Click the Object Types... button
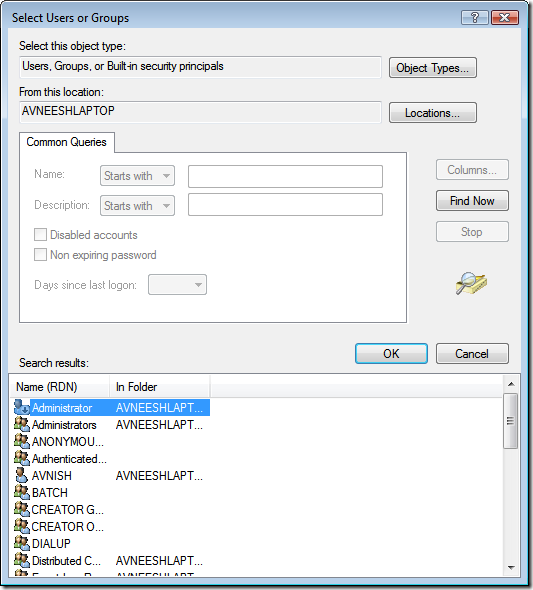Image resolution: width=533 pixels, height=590 pixels. point(433,68)
